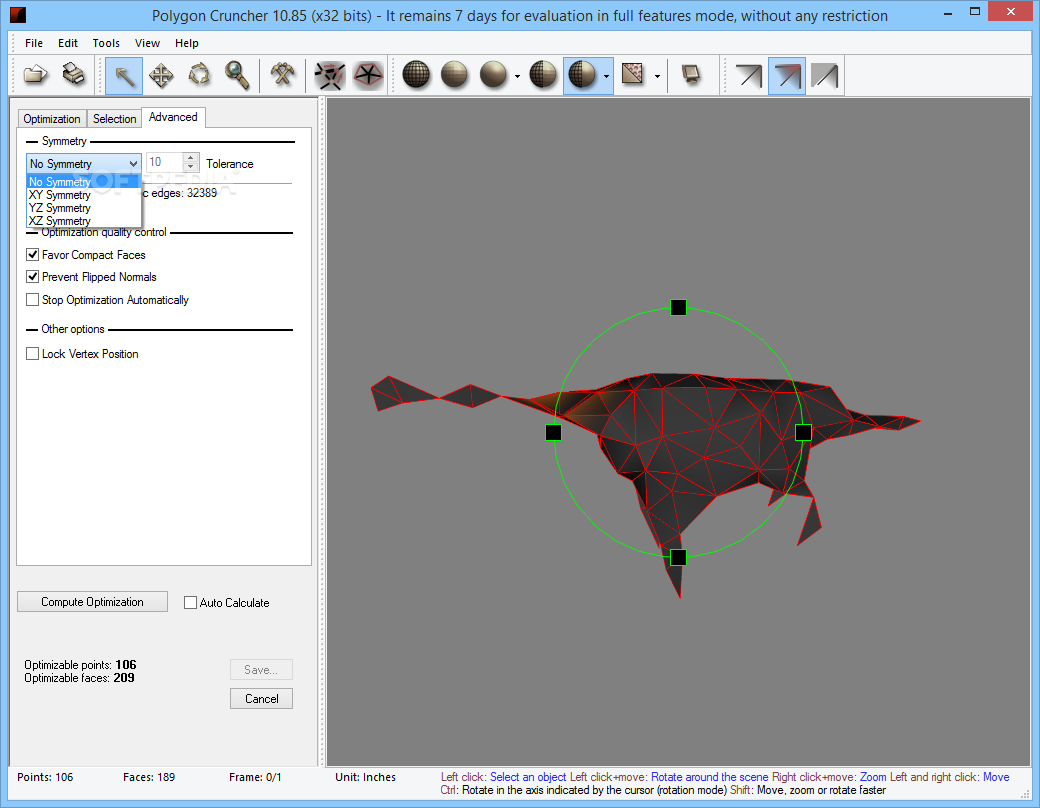Enable Stop Optimization Automatically
This screenshot has width=1040, height=808.
tap(32, 300)
